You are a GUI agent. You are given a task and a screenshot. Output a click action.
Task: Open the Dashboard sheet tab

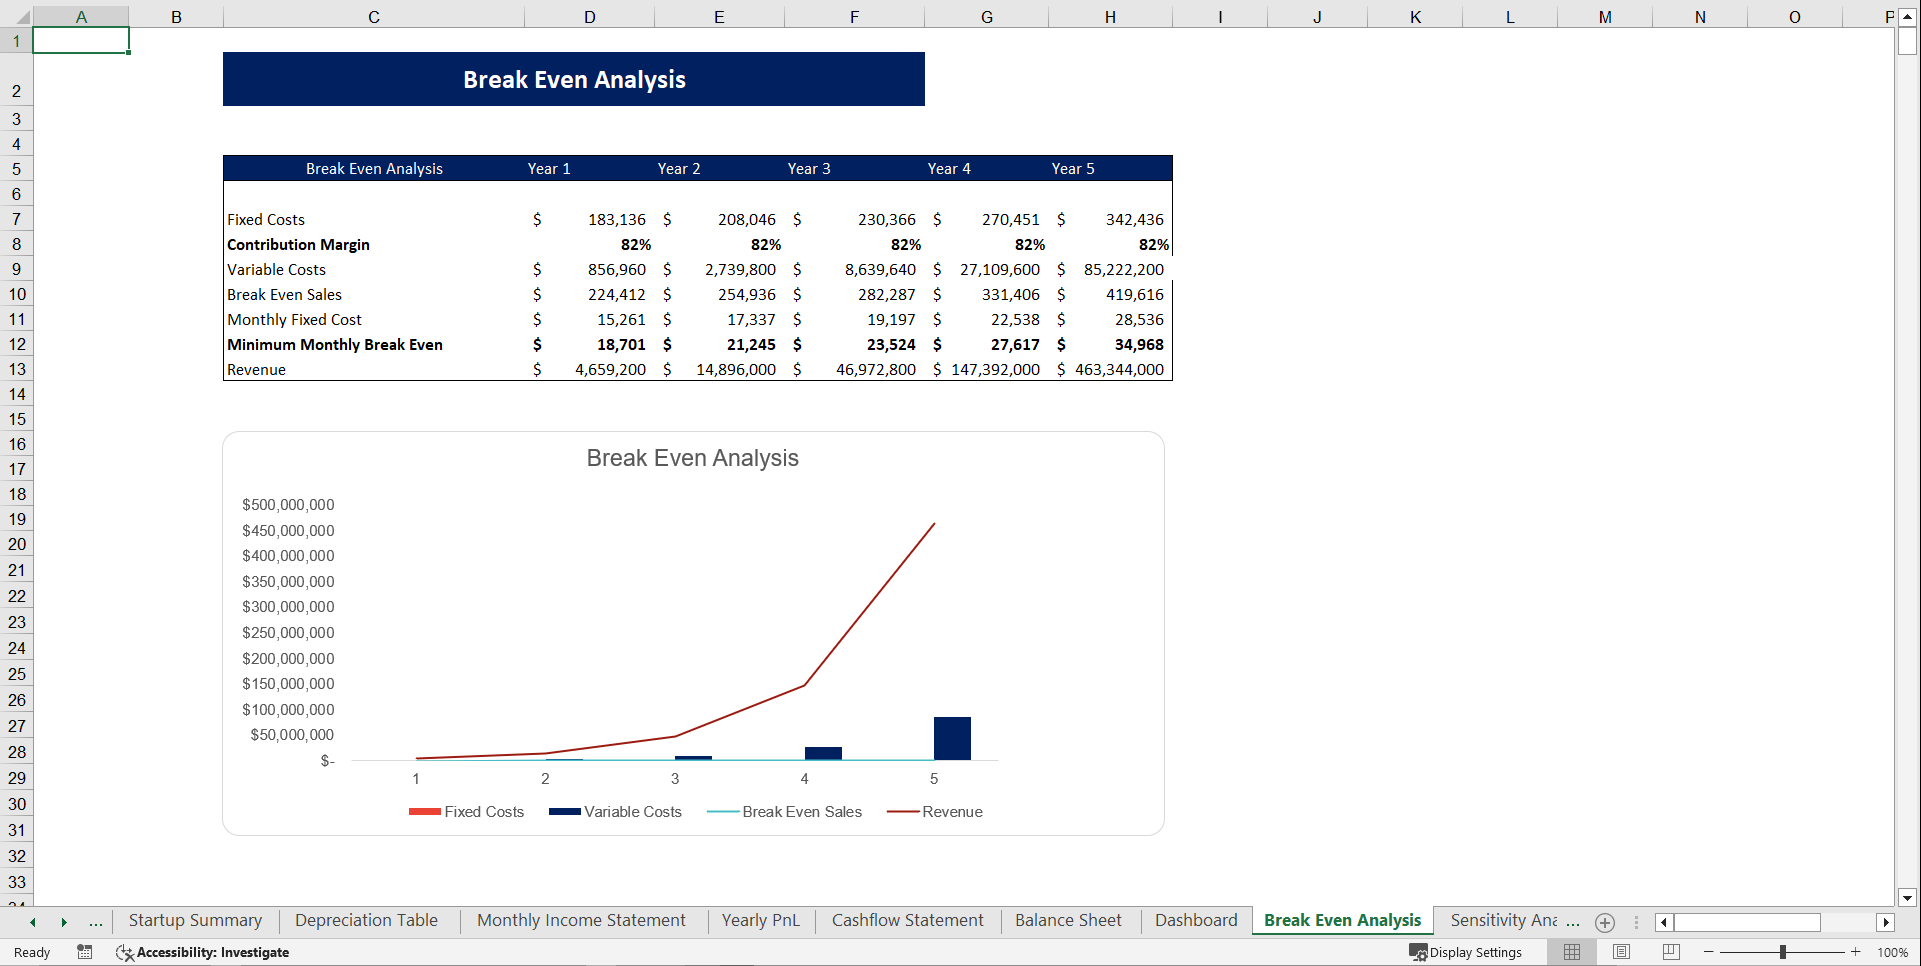pyautogui.click(x=1196, y=921)
